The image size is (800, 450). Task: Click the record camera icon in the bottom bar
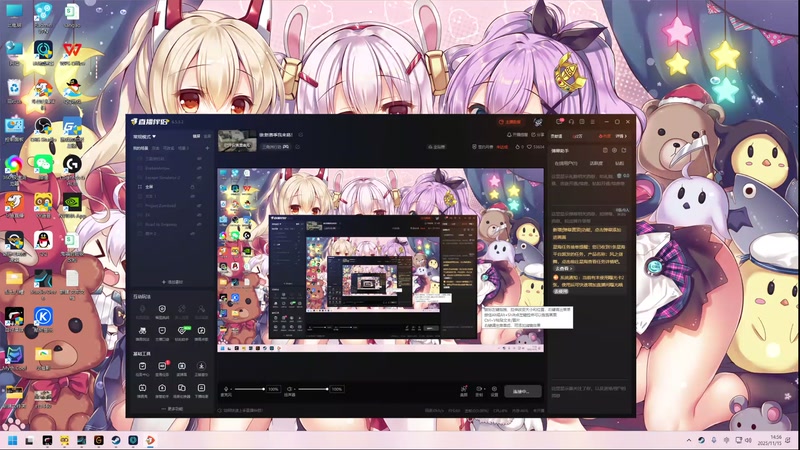[479, 389]
